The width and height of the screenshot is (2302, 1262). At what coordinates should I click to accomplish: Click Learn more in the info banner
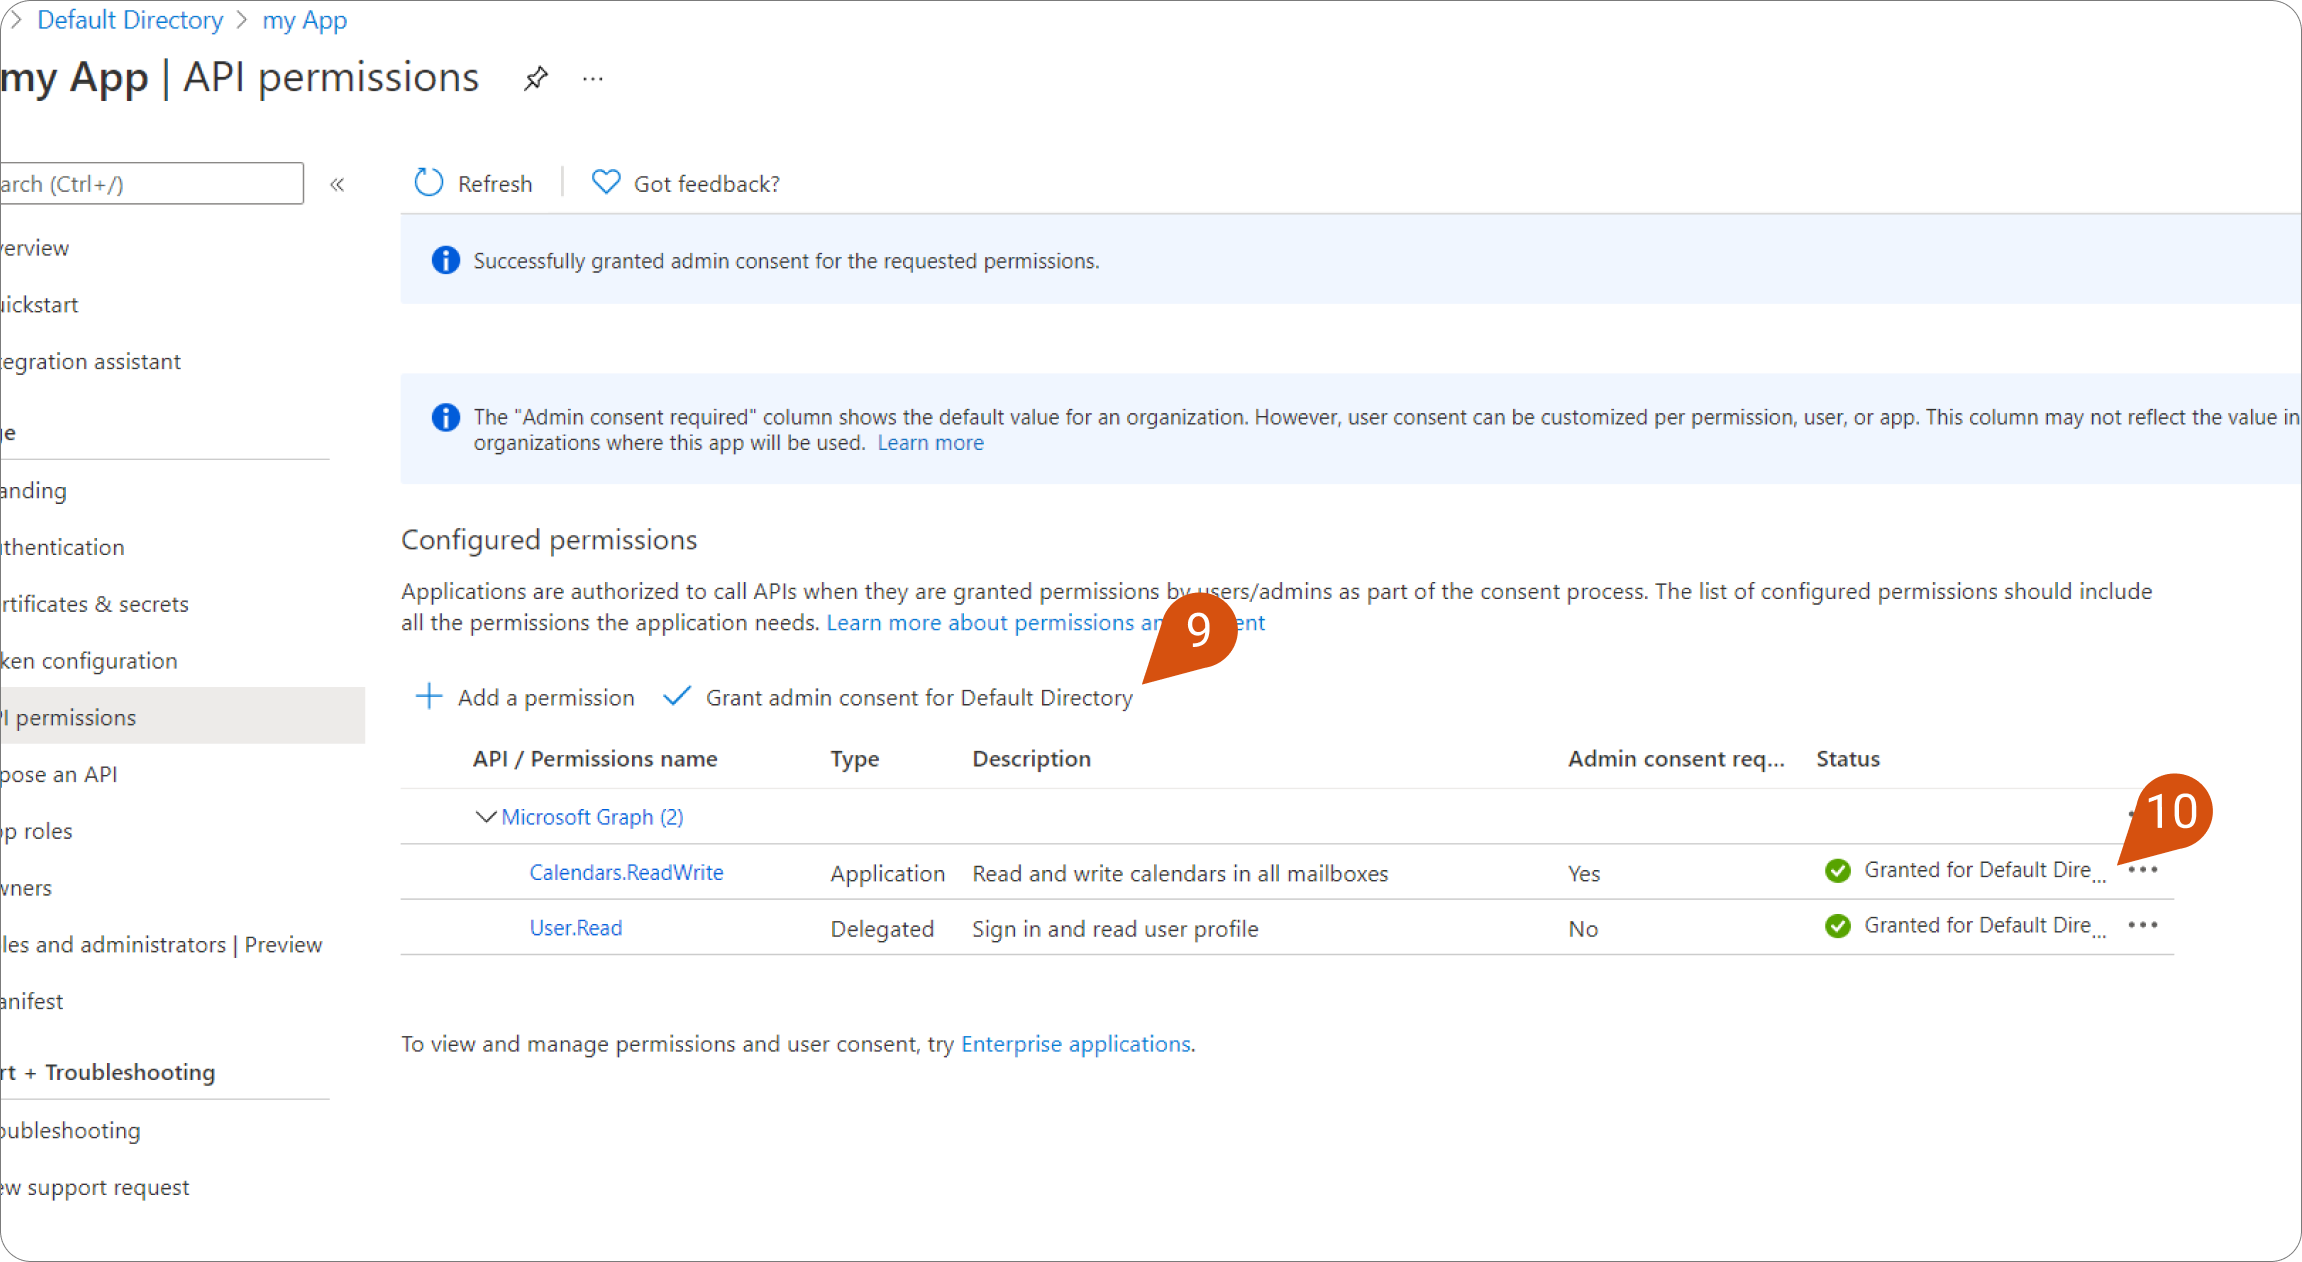click(x=930, y=443)
